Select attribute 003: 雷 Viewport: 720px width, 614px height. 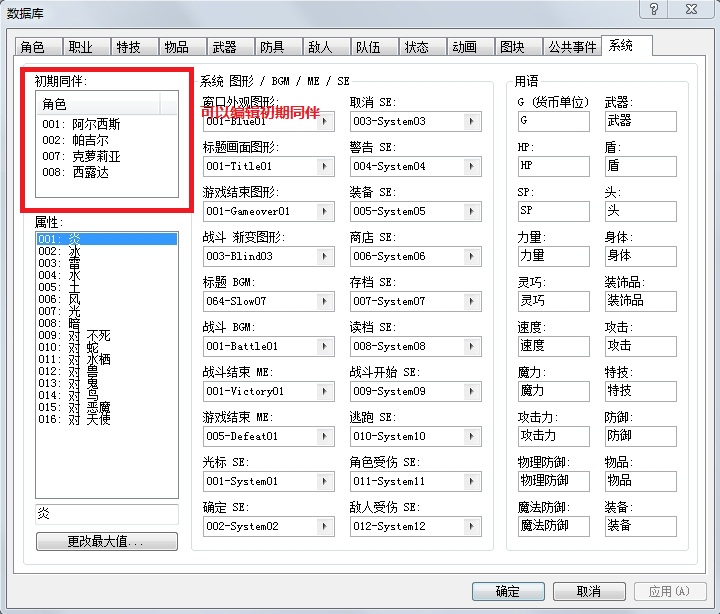(107, 263)
